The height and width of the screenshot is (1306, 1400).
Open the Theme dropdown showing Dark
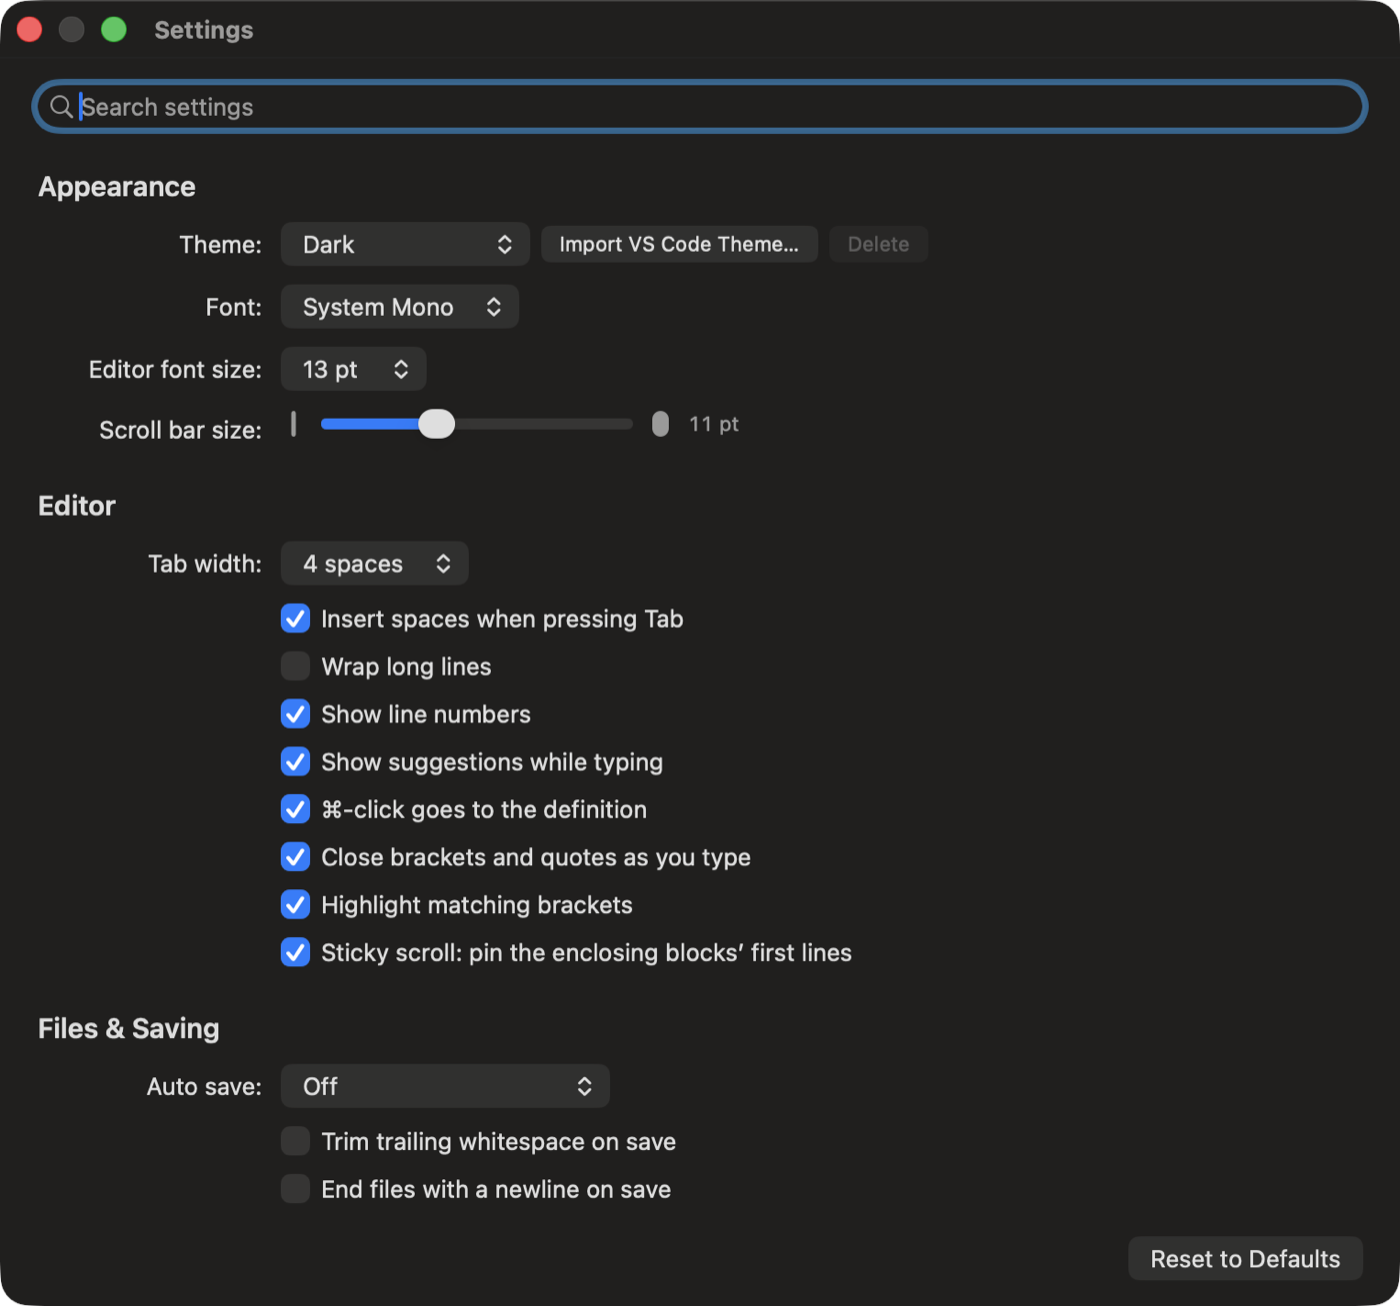click(405, 244)
